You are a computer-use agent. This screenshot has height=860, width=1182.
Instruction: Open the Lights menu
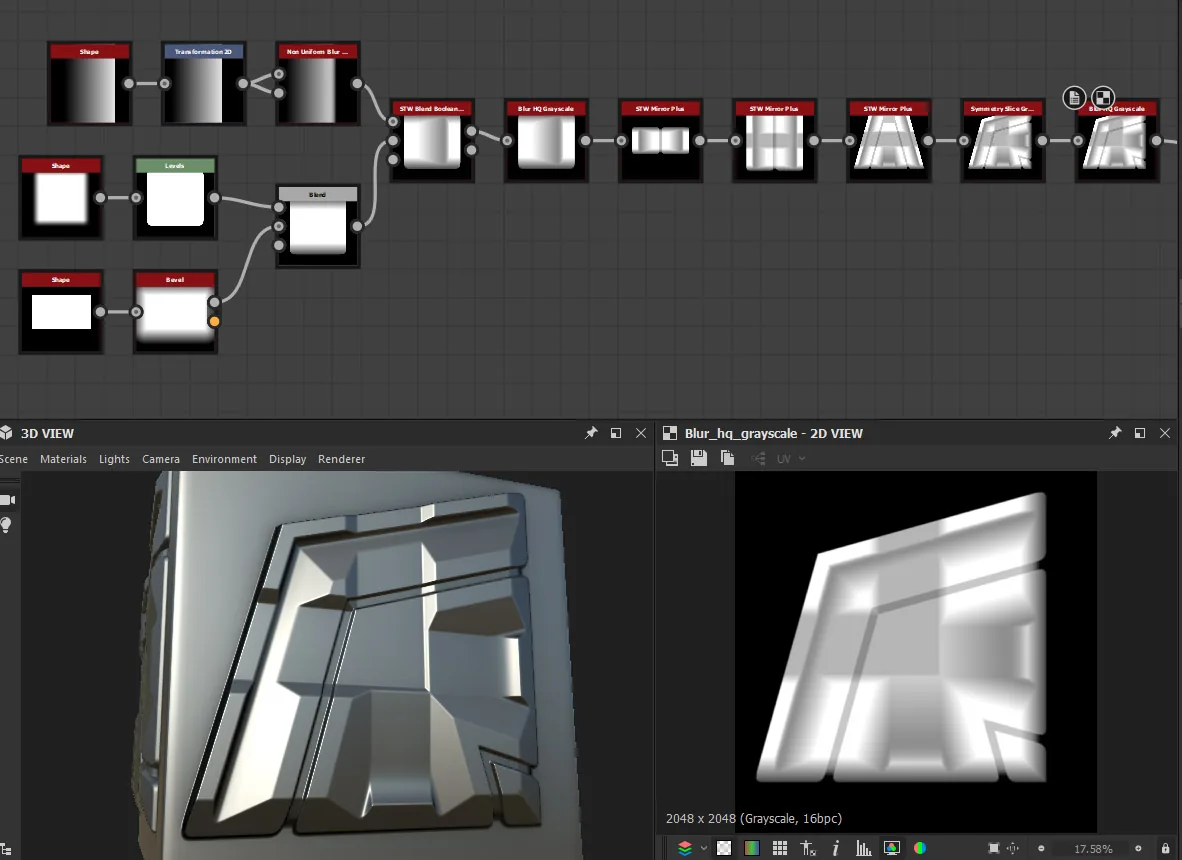(115, 459)
